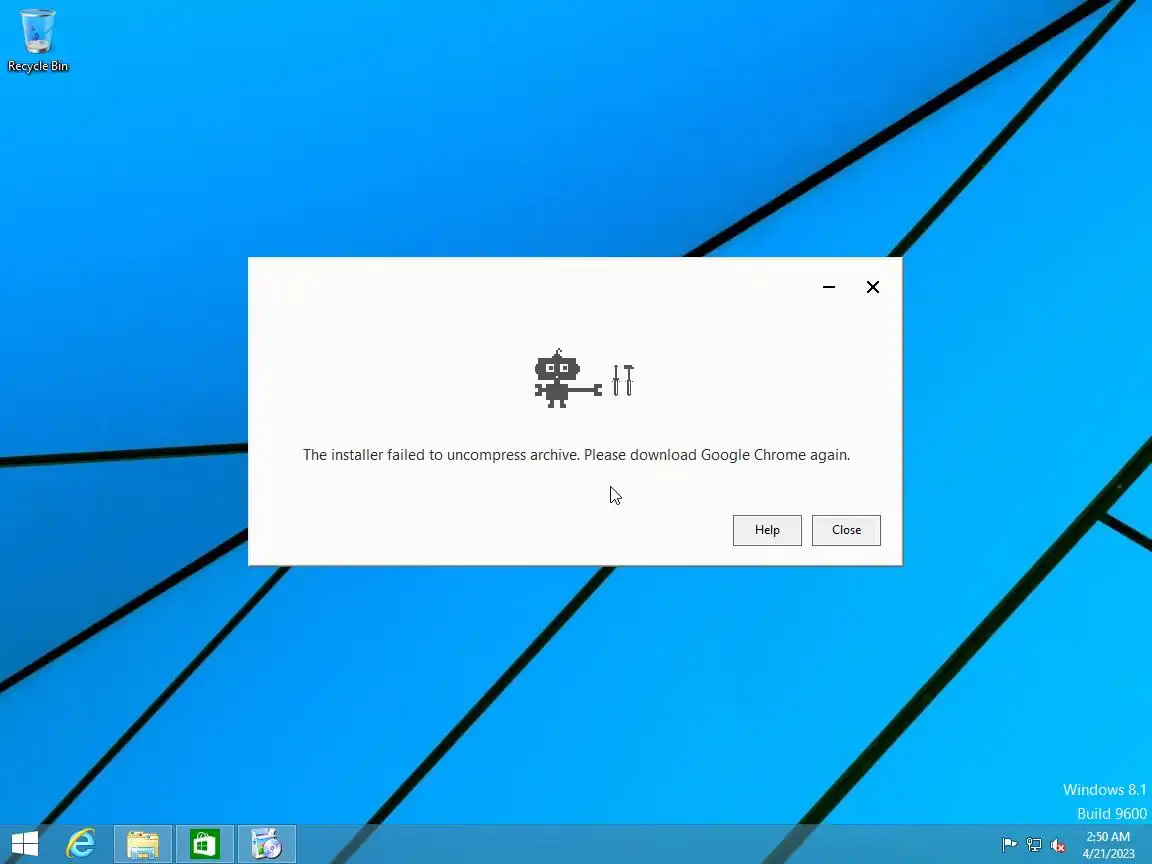Click the Close button in installer dialog
This screenshot has width=1152, height=864.
[x=846, y=530]
